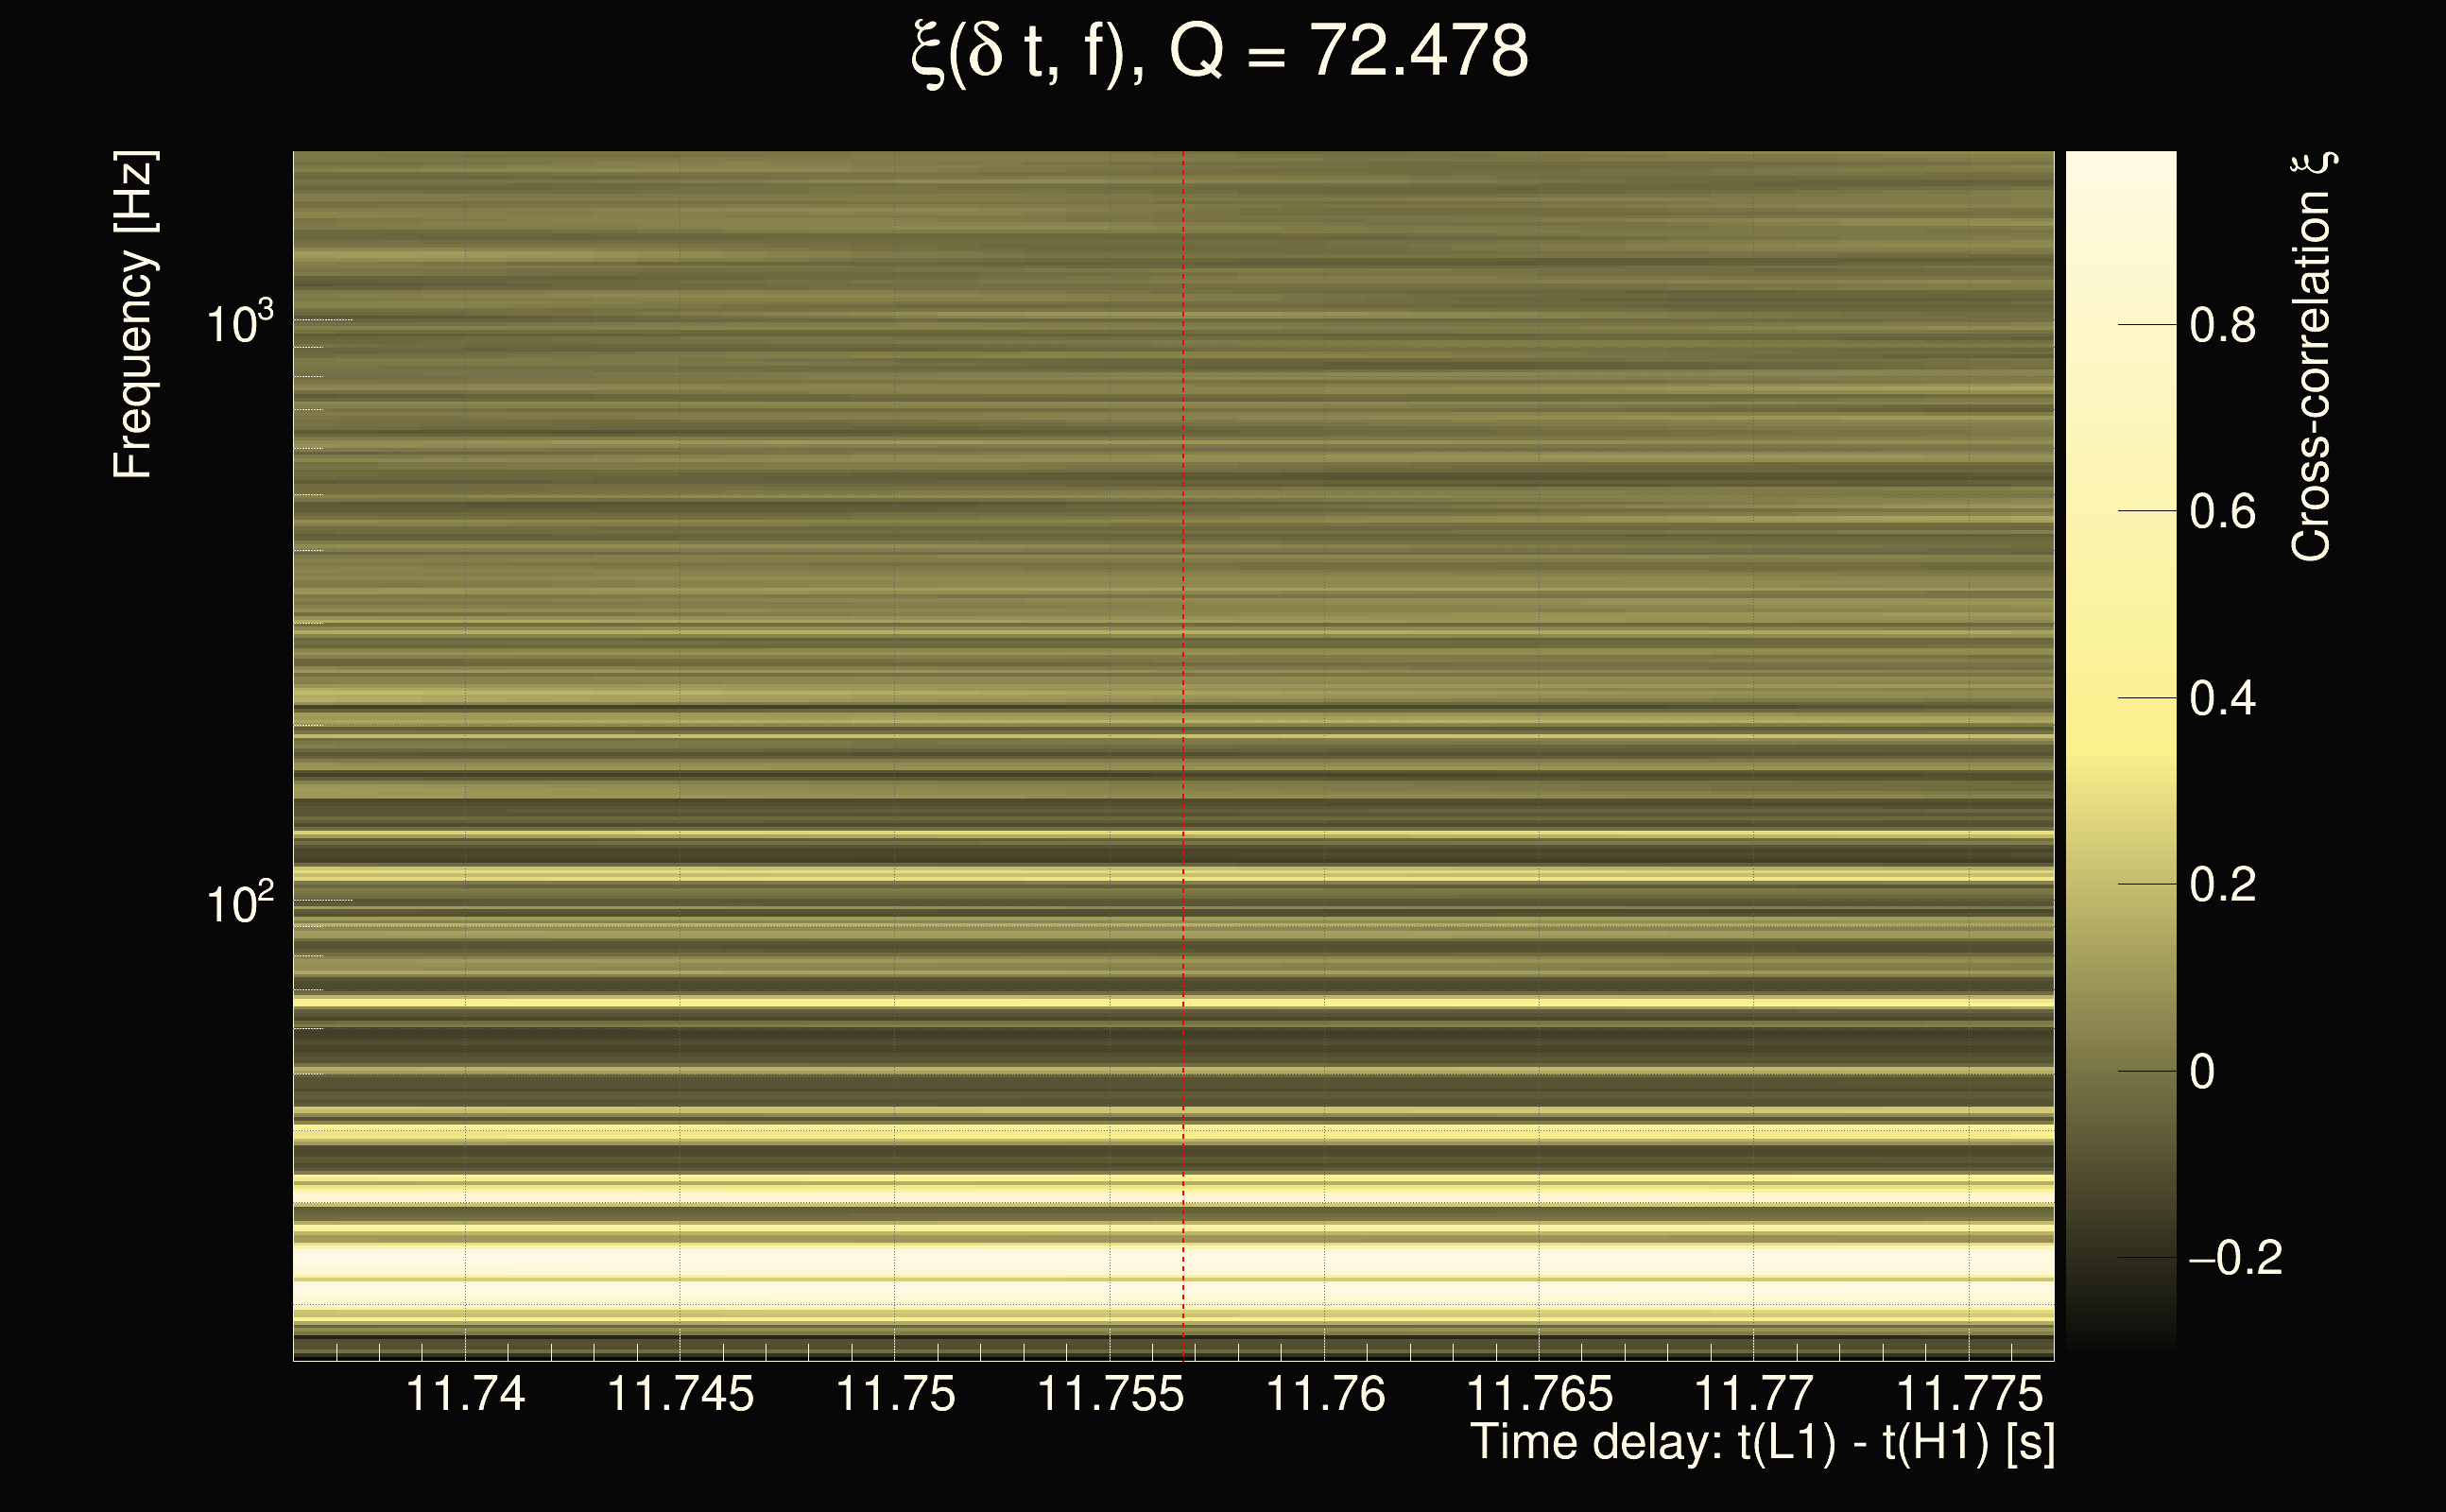Click the 10² frequency tick label
Viewport: 2446px width, 1512px height.
pos(239,903)
